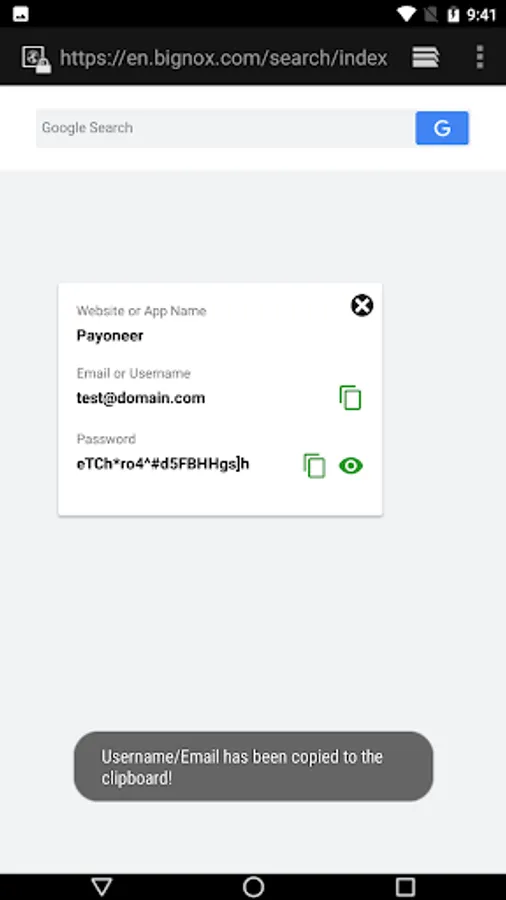
Task: Tap the picture notification icon in the status bar
Action: coord(21,14)
